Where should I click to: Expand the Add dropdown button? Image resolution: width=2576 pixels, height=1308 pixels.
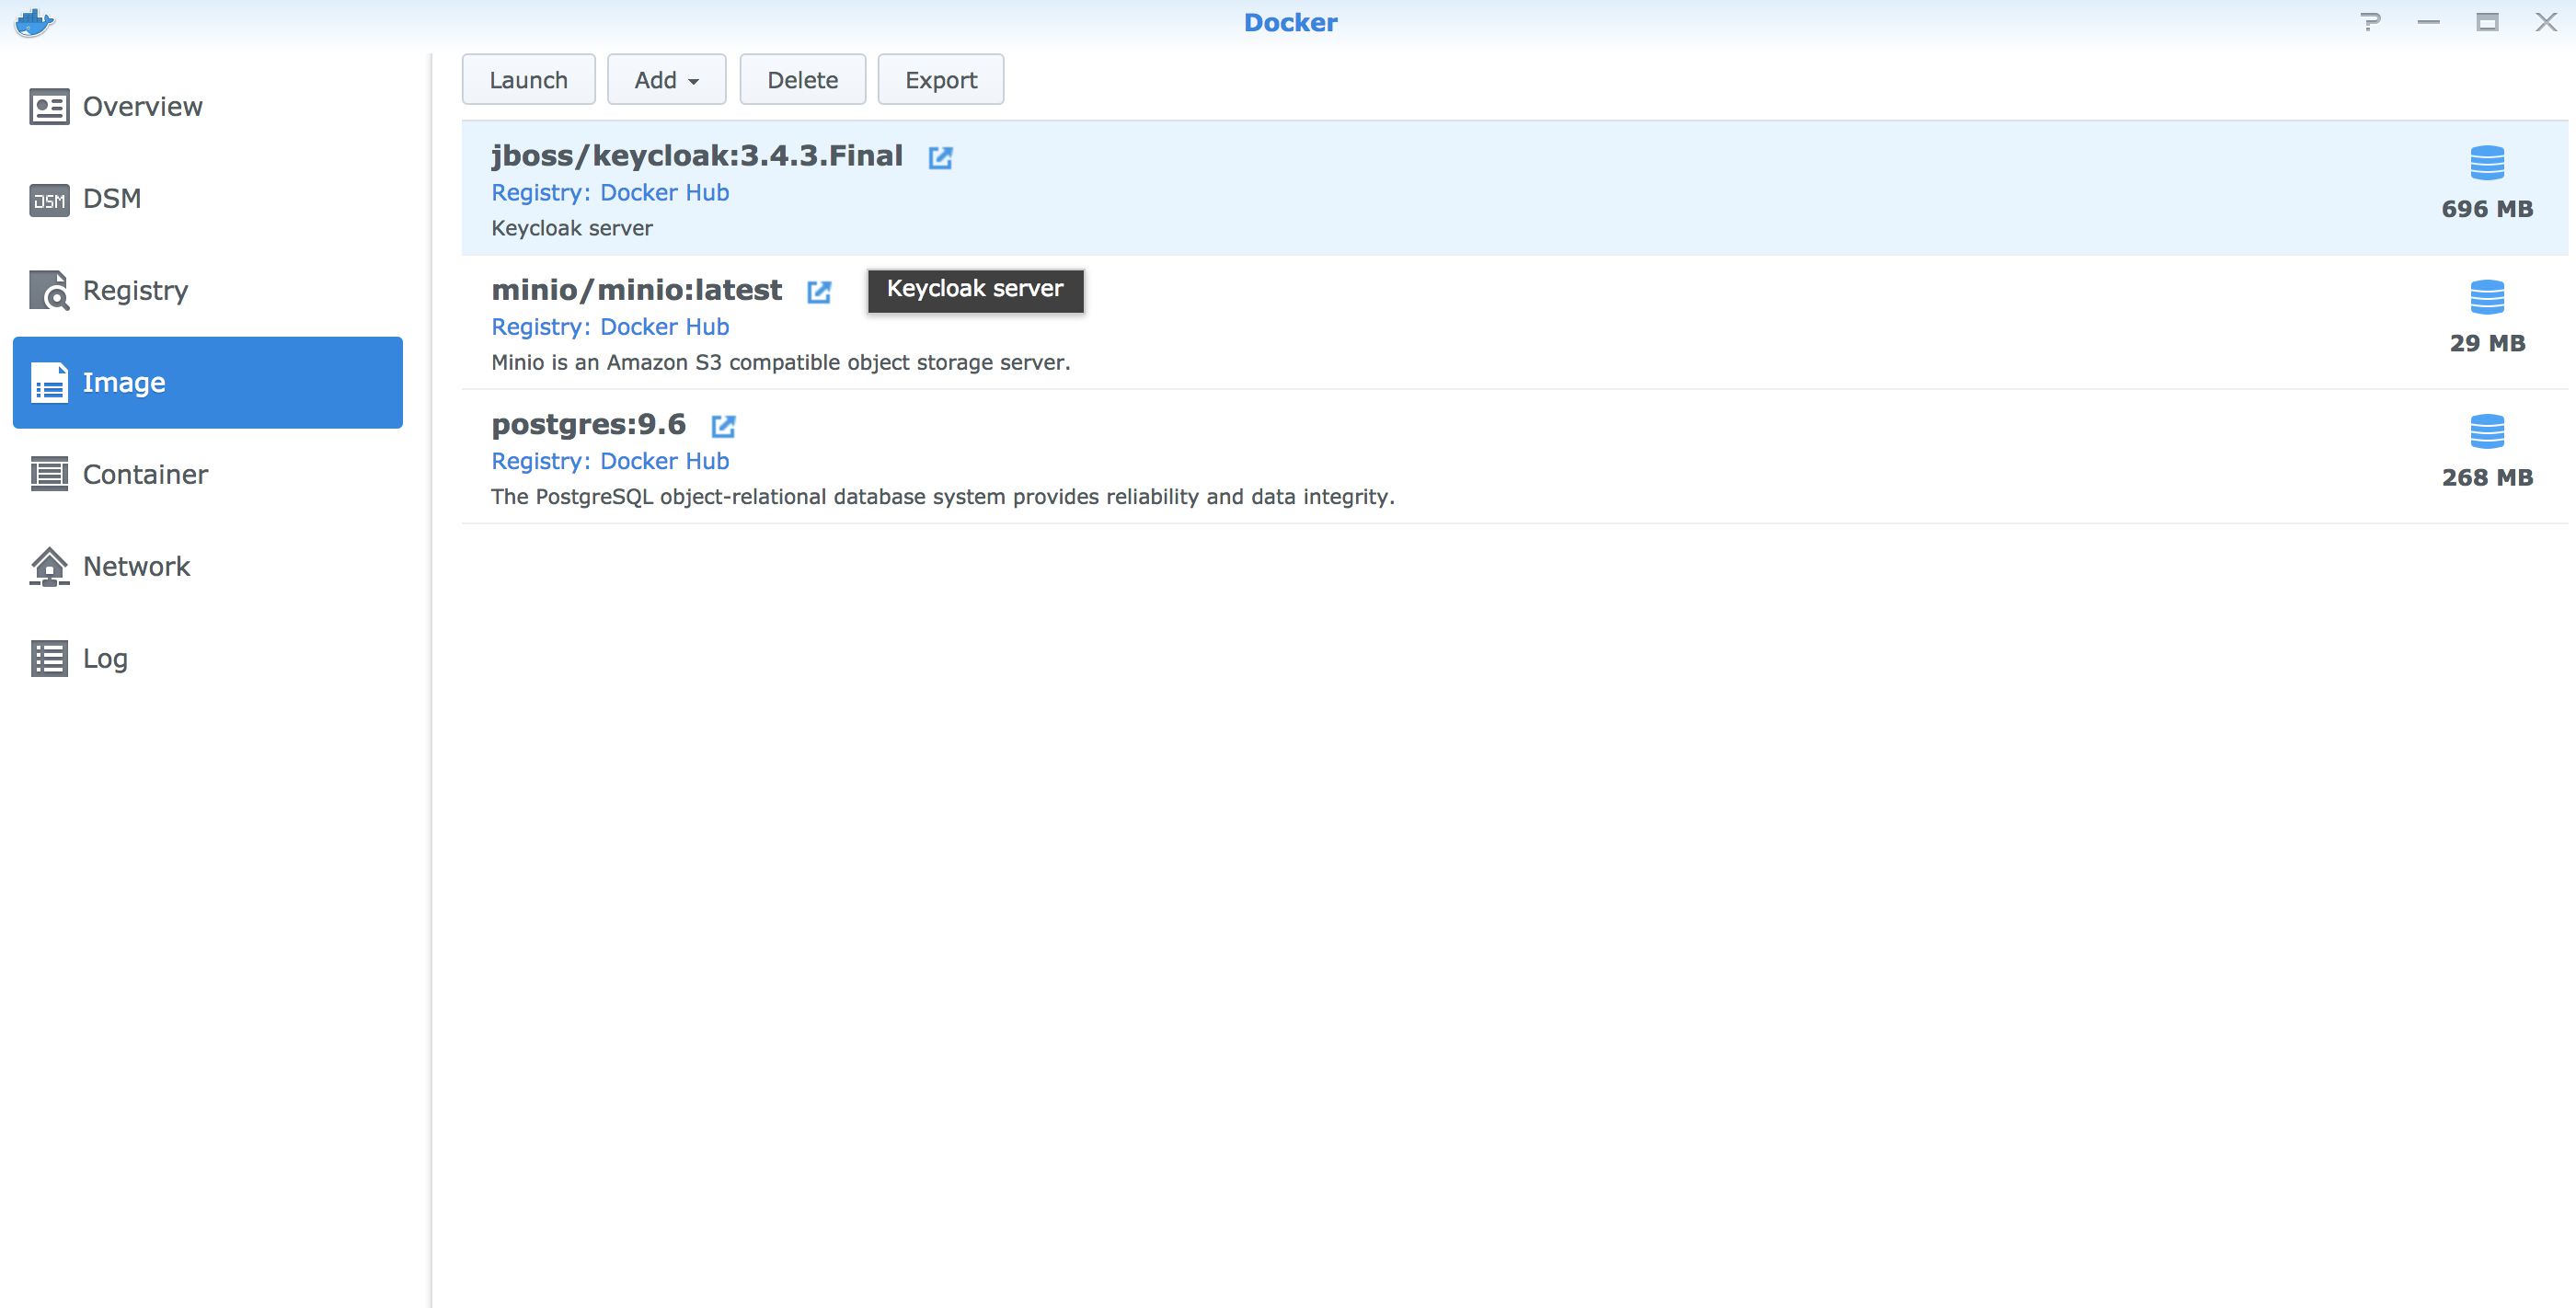(x=666, y=80)
